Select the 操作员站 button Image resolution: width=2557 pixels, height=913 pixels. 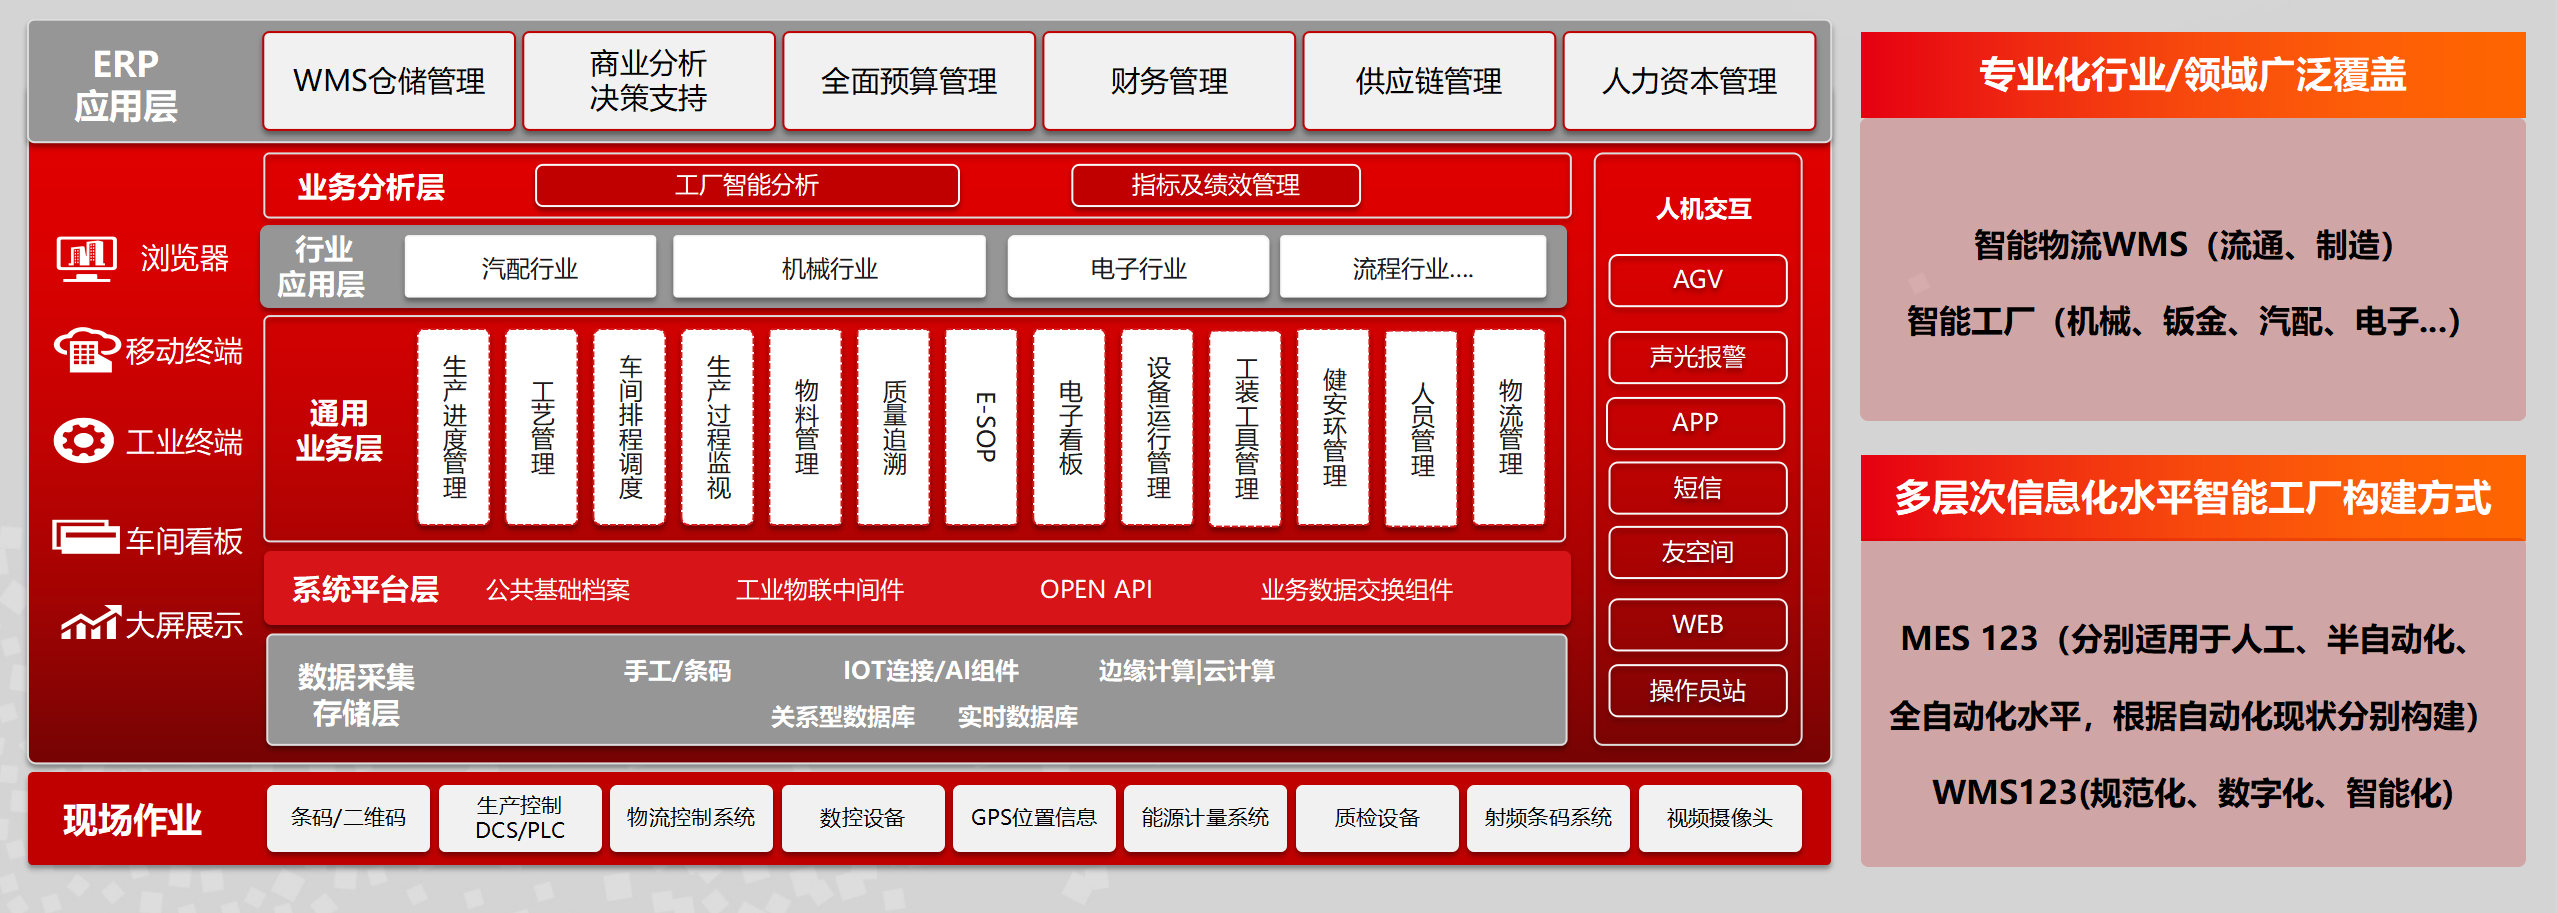click(1697, 690)
